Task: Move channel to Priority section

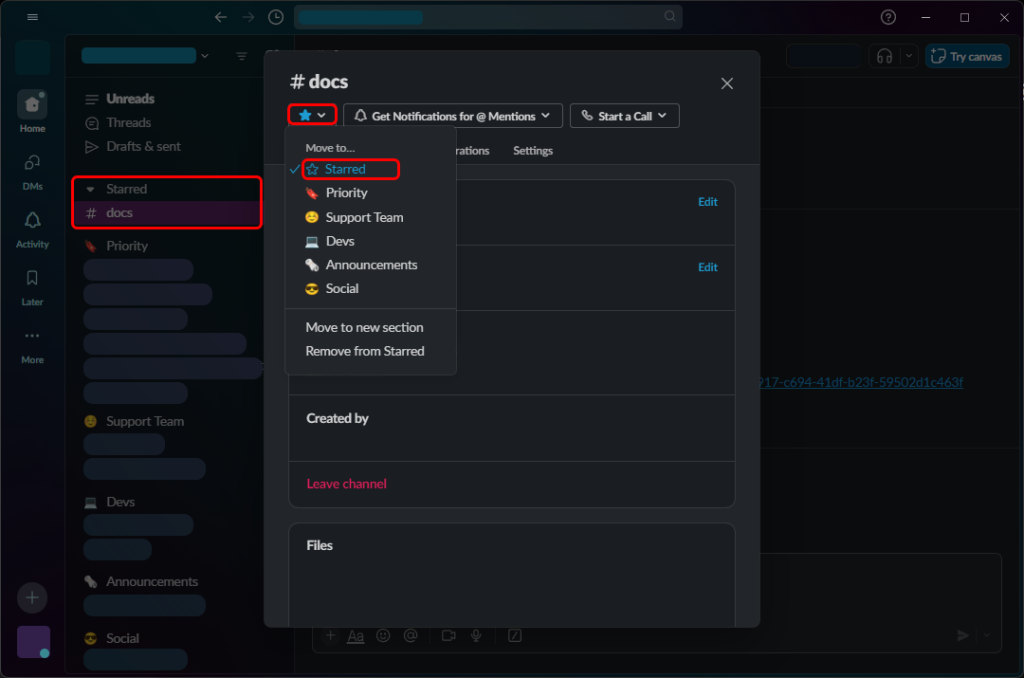Action: (x=346, y=193)
